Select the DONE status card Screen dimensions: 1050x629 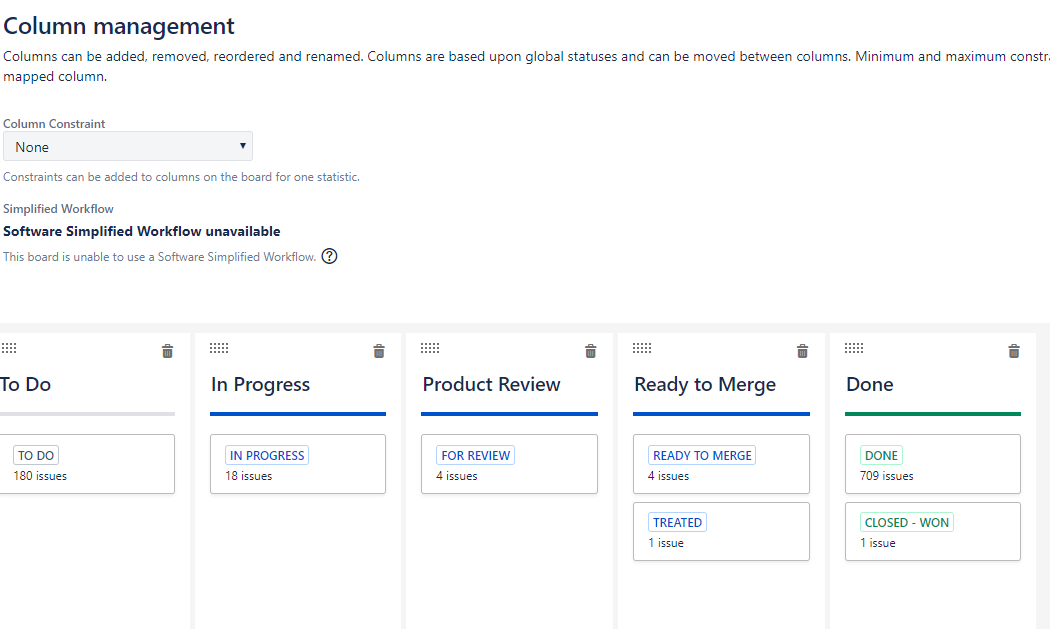(x=933, y=464)
